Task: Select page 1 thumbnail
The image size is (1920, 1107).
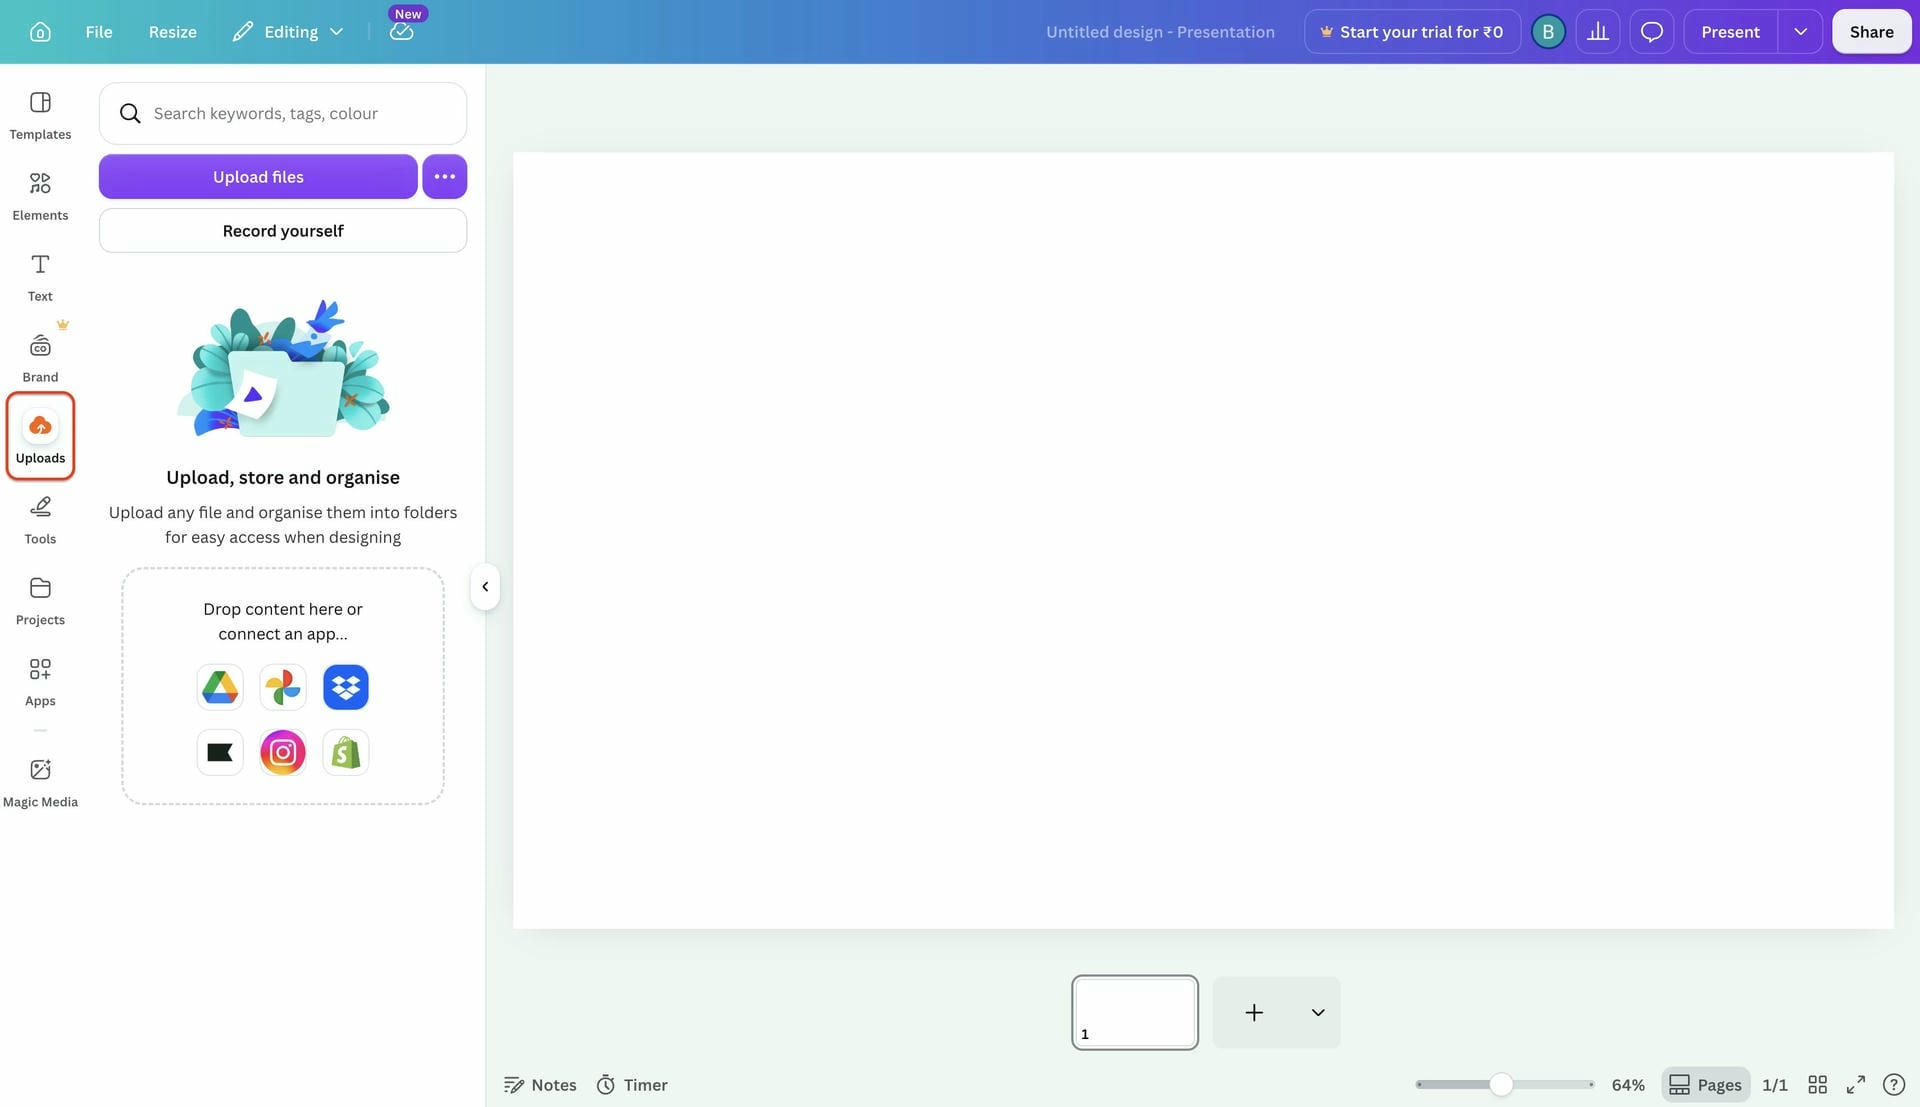Action: [1135, 1012]
